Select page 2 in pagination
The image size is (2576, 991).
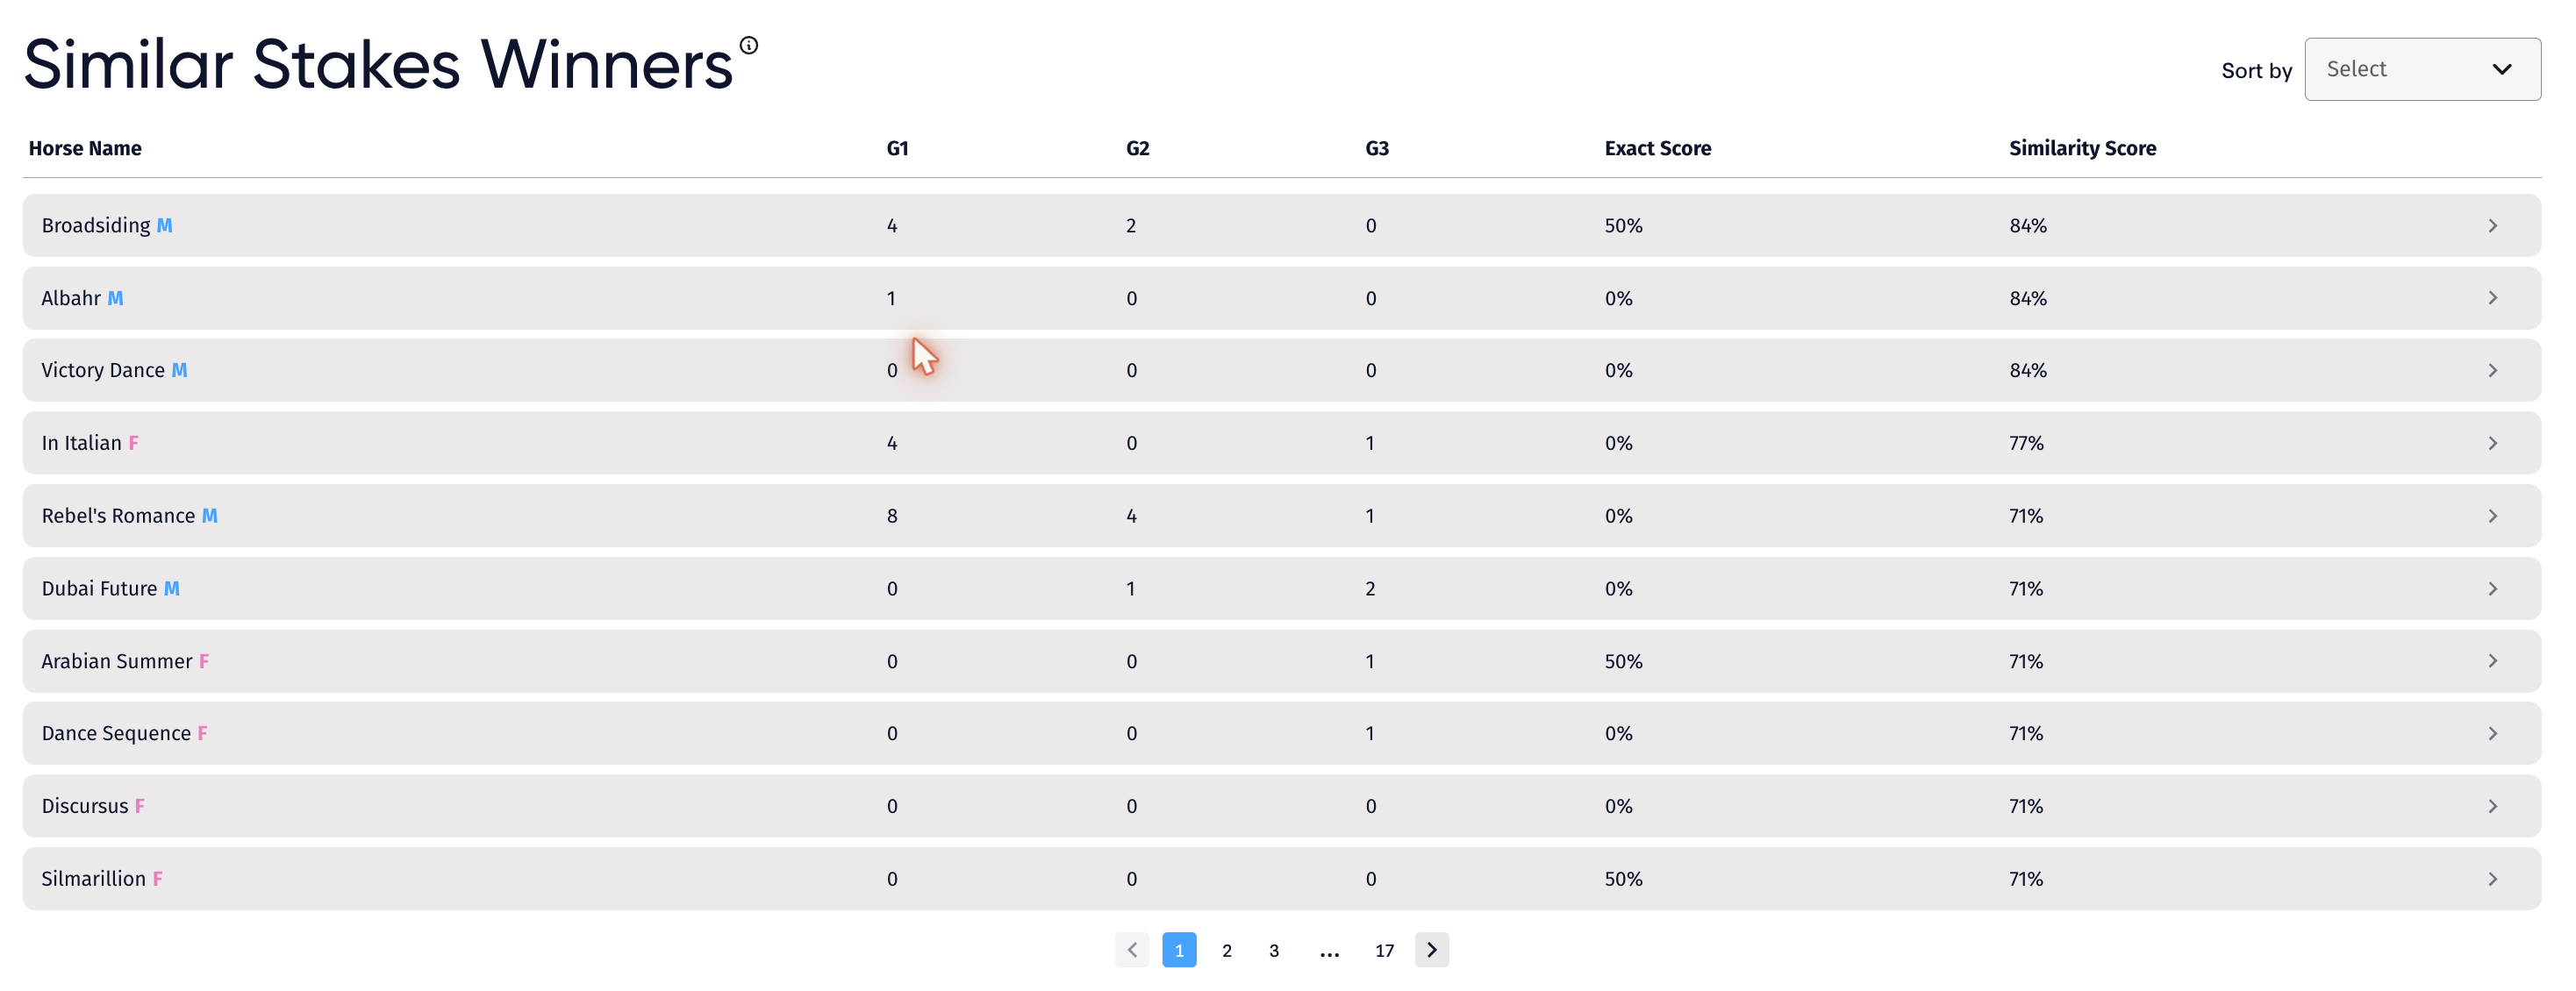(x=1226, y=951)
